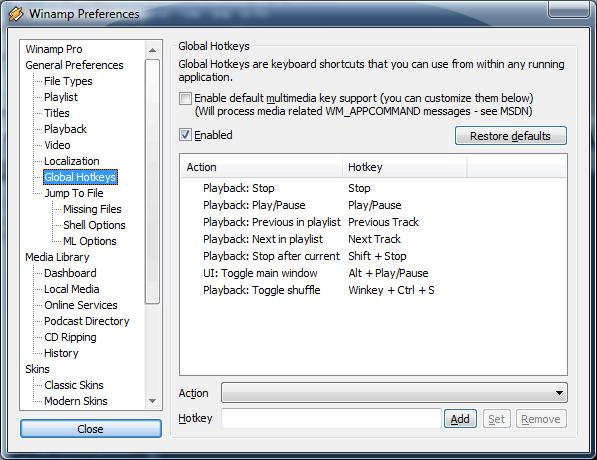Open the Podcast Directory page
The height and width of the screenshot is (460, 597).
pyautogui.click(x=87, y=321)
